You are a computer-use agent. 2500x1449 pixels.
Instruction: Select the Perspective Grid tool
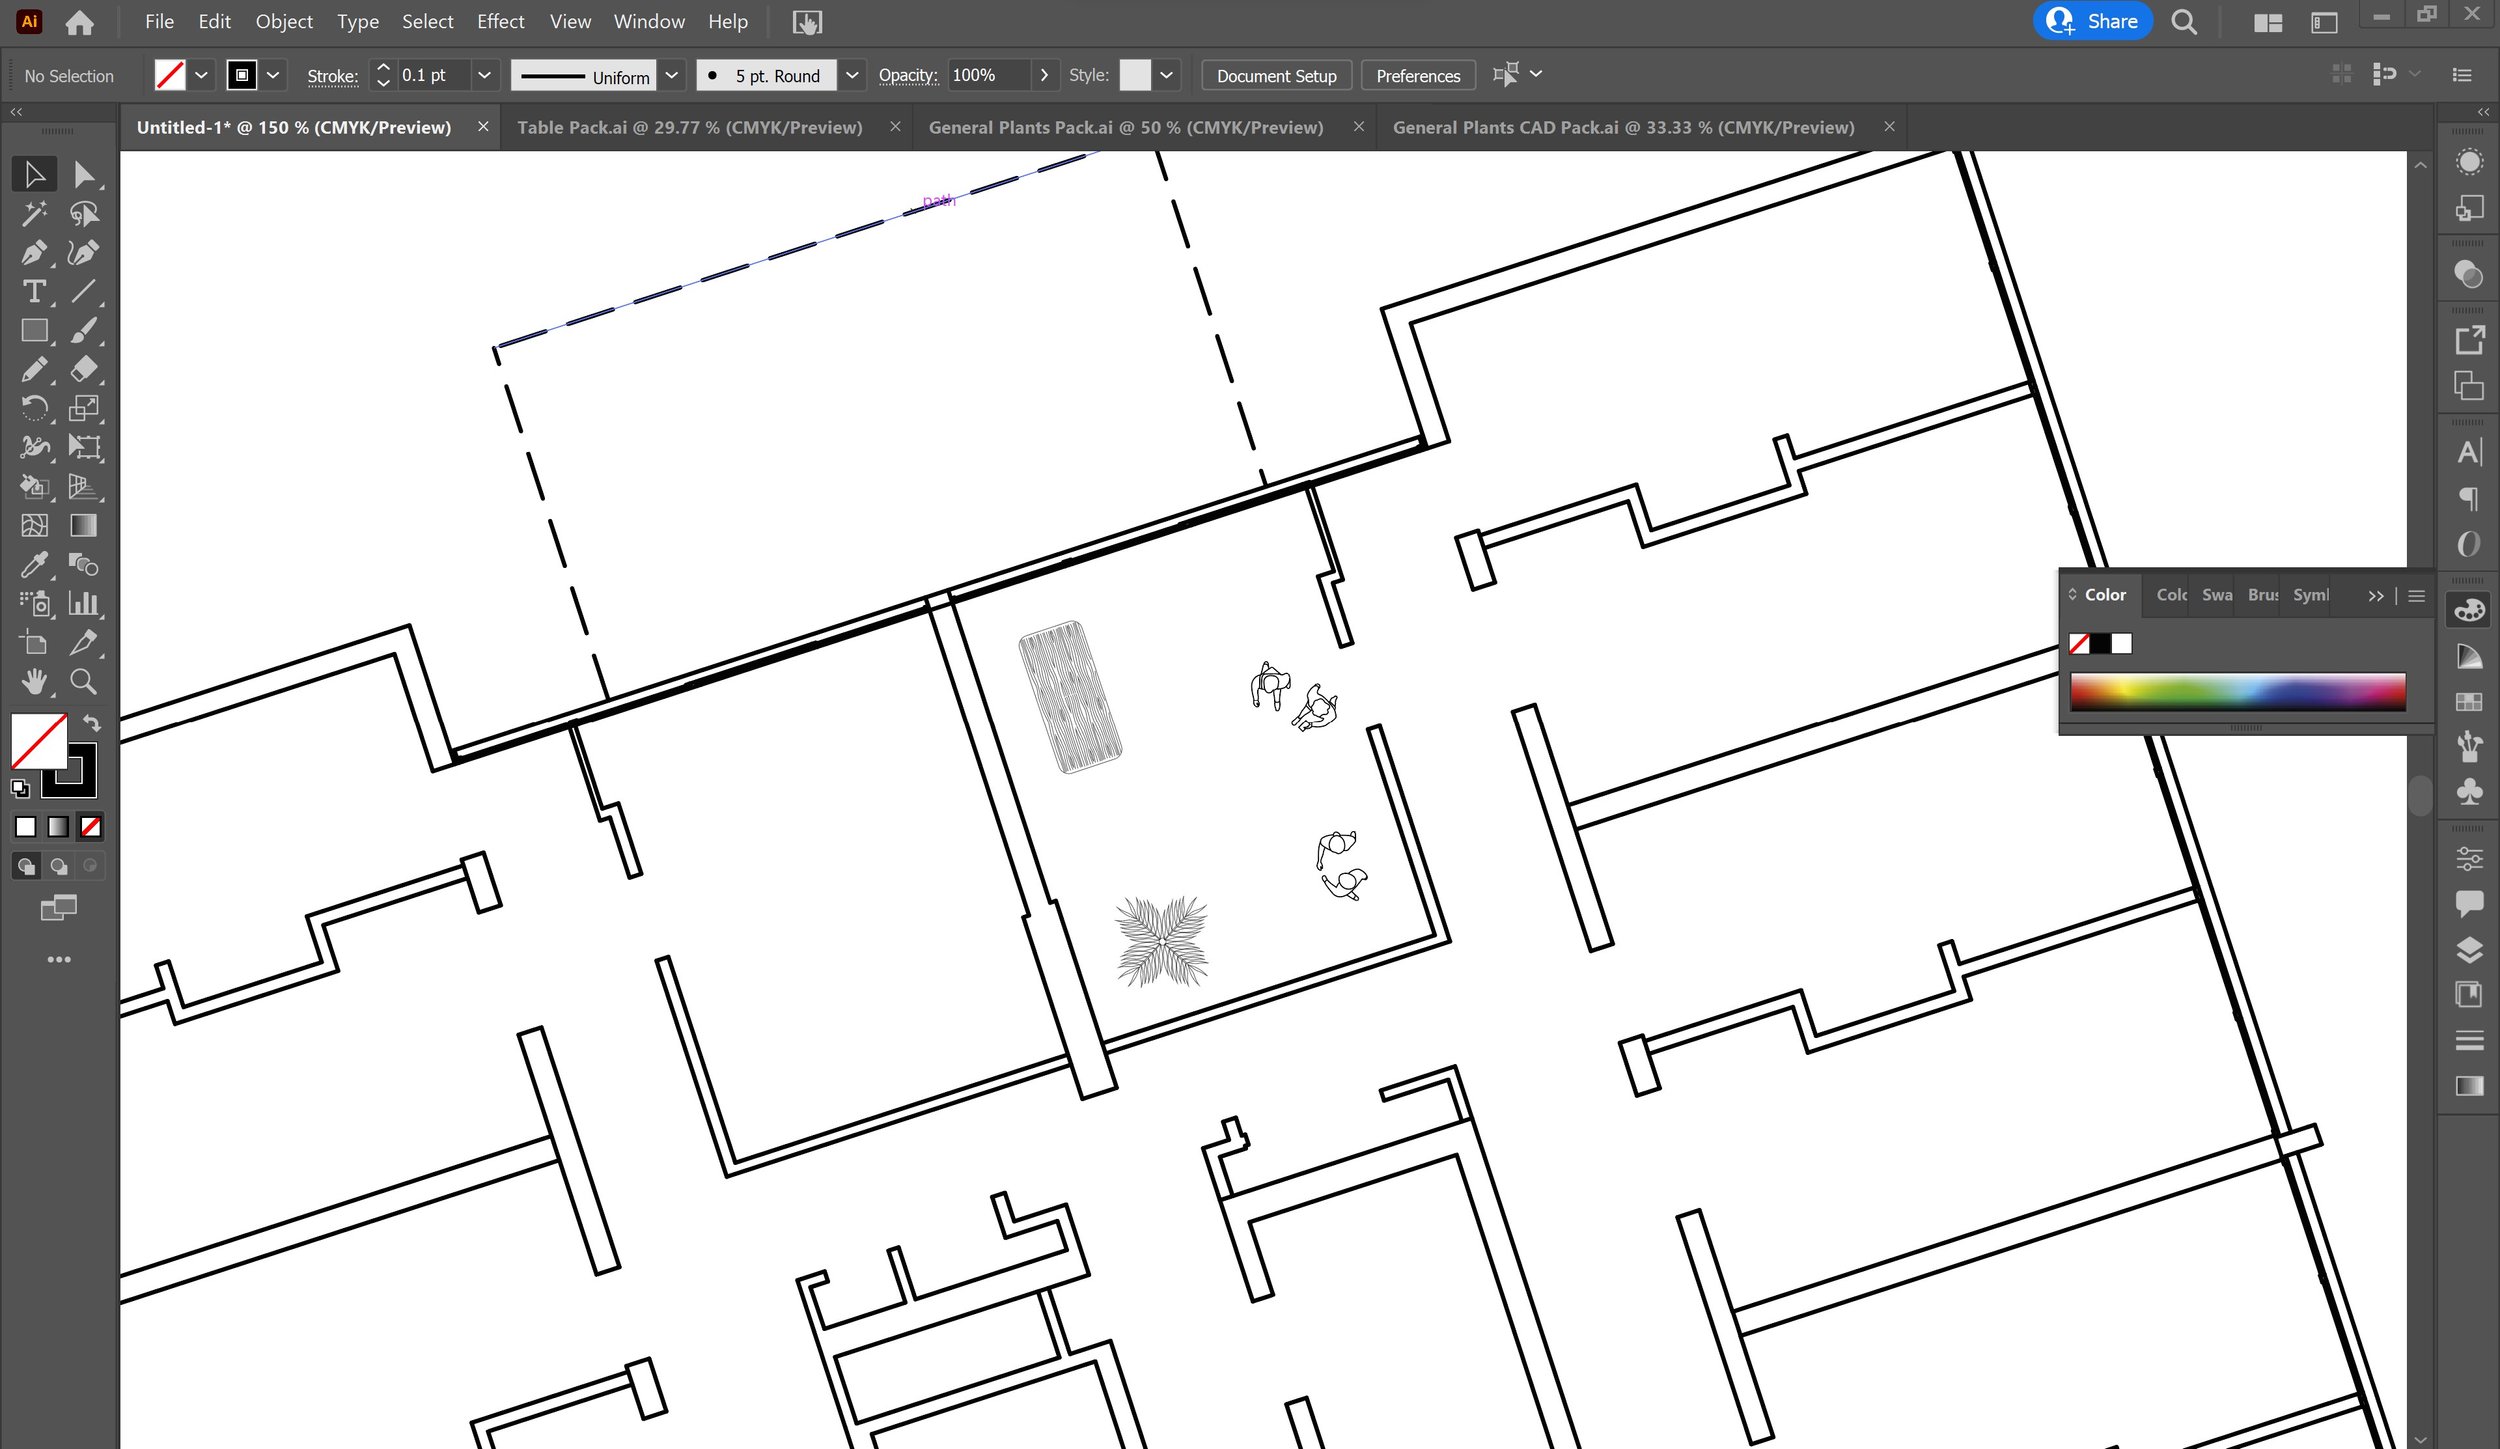pyautogui.click(x=84, y=486)
